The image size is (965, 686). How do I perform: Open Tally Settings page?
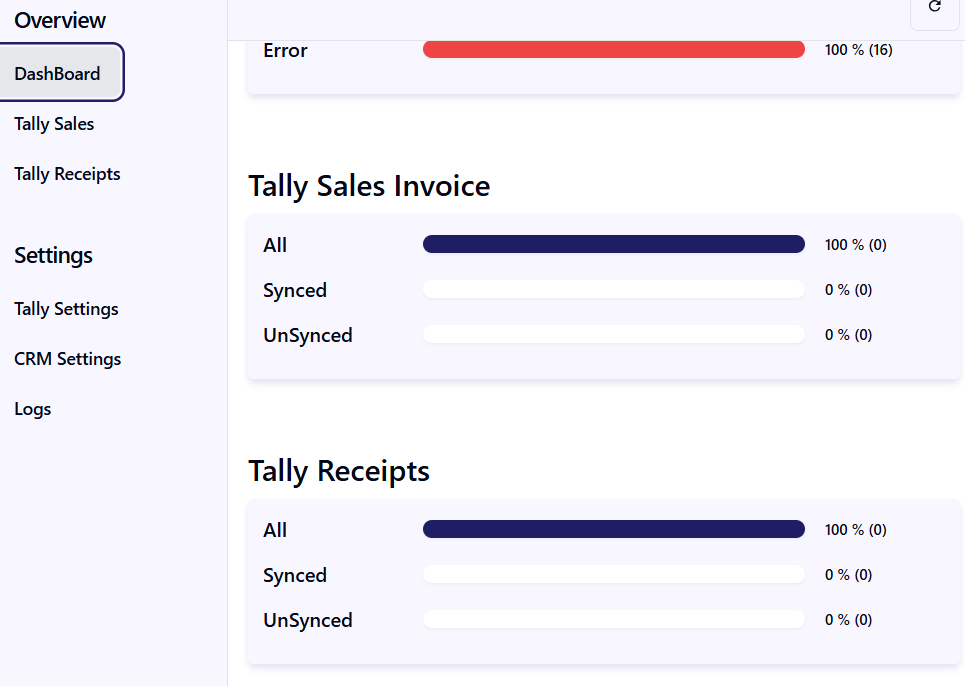[x=66, y=309]
